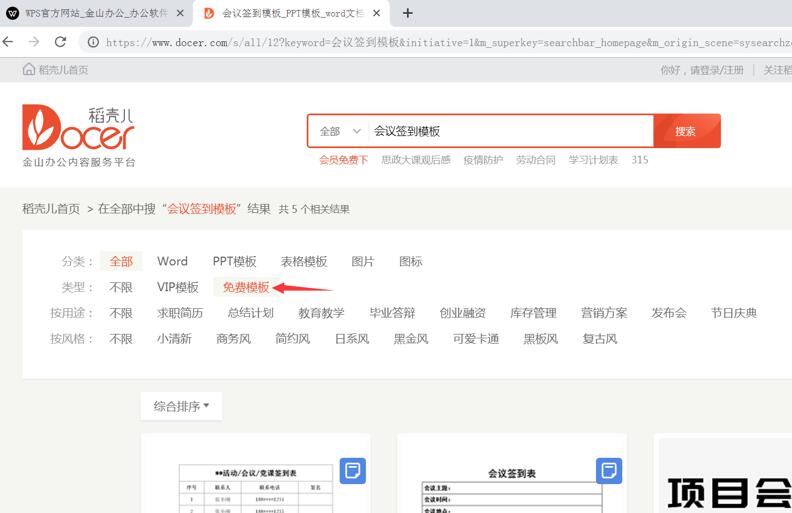Filter by 创业融资 usage
Screen dimensions: 792x513
click(463, 313)
